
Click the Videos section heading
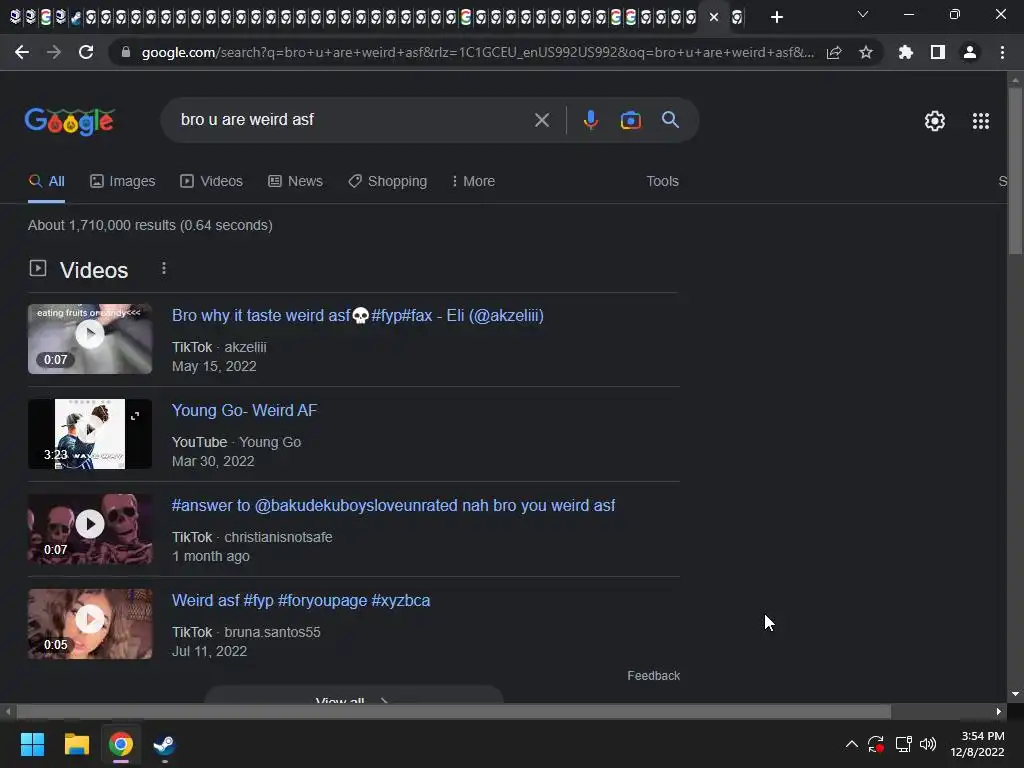94,270
